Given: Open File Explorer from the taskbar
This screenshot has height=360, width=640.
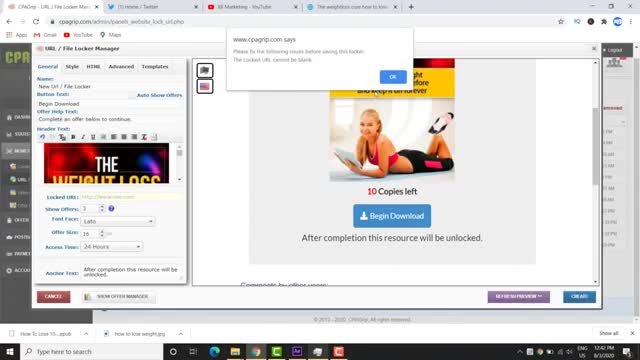Looking at the screenshot, I should (x=236, y=351).
